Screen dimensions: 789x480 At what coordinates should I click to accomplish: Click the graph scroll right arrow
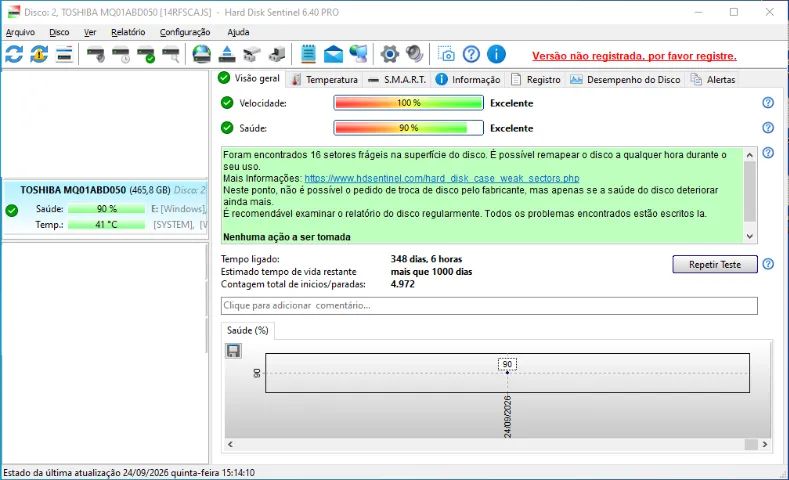(x=765, y=444)
